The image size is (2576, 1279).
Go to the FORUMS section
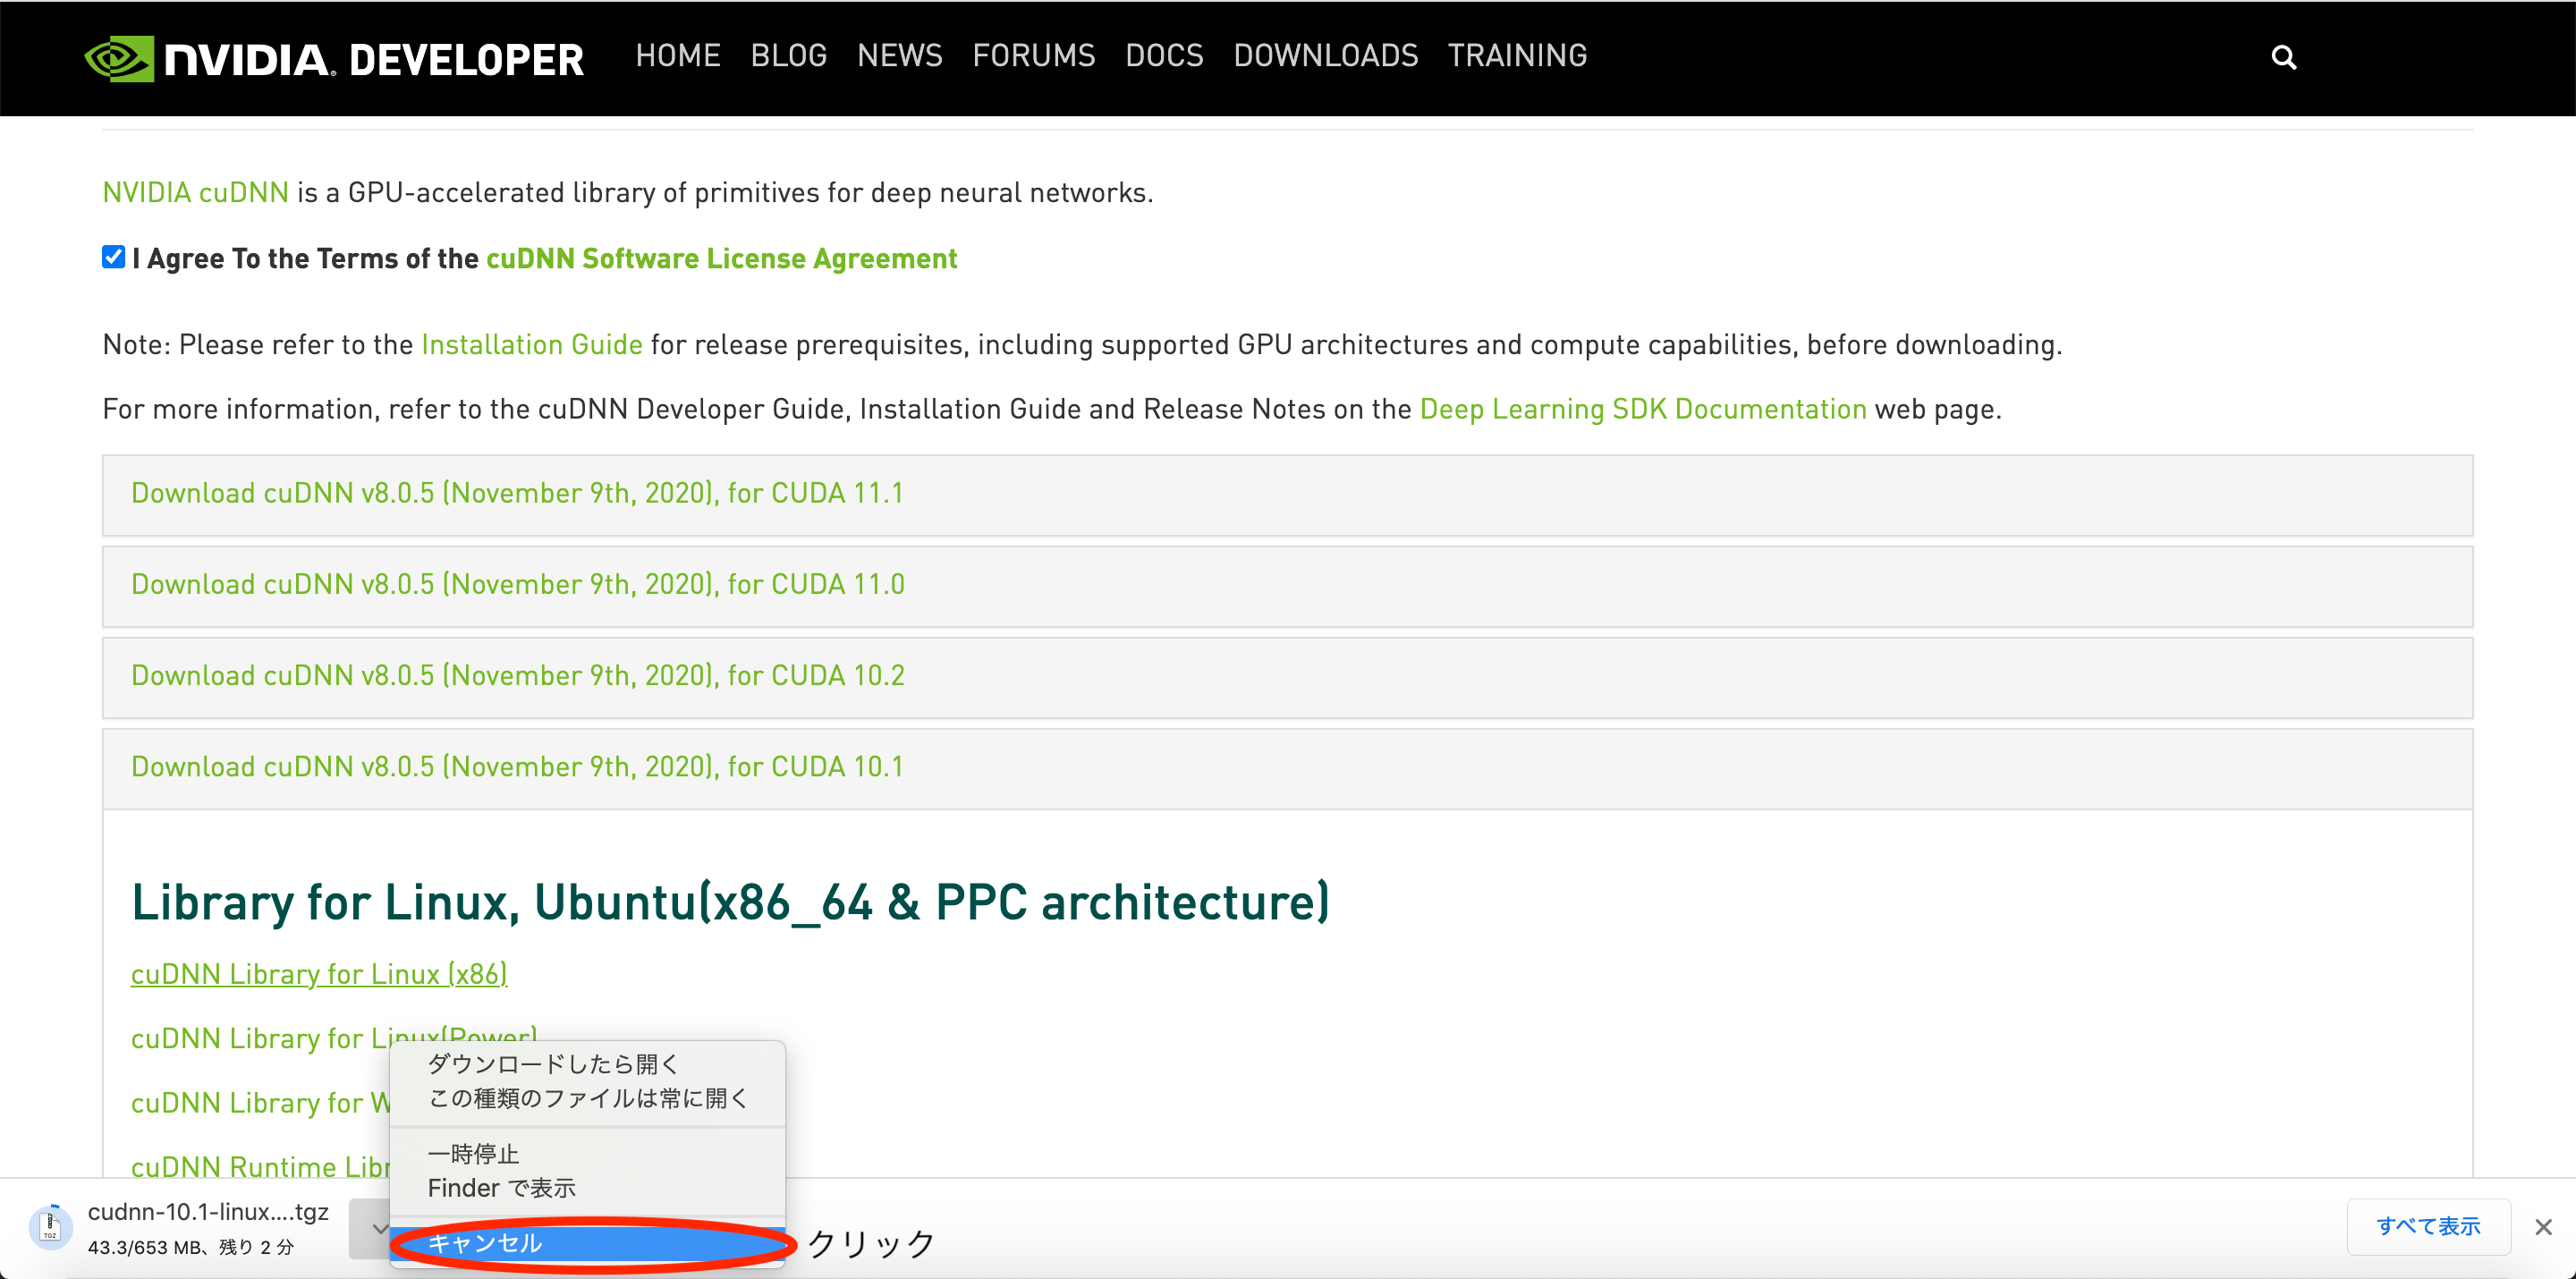[1034, 55]
